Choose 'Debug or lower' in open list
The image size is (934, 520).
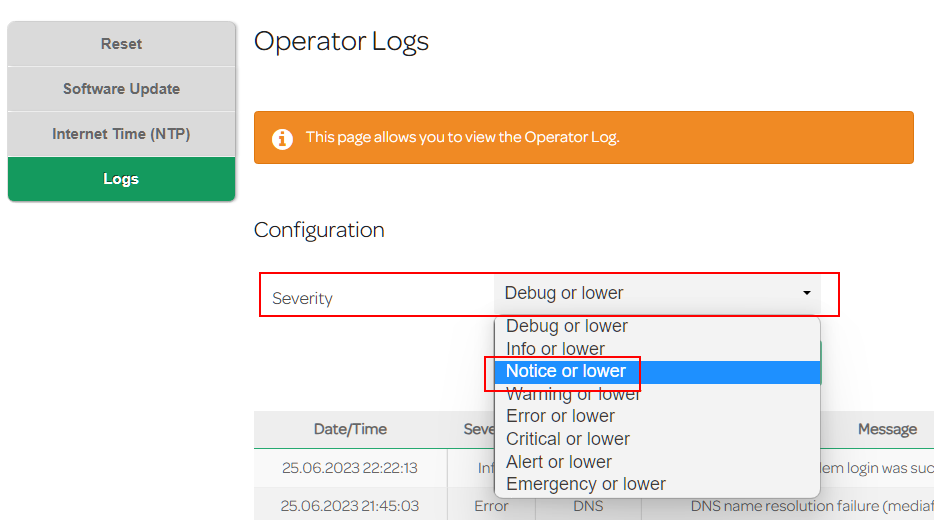(x=567, y=327)
